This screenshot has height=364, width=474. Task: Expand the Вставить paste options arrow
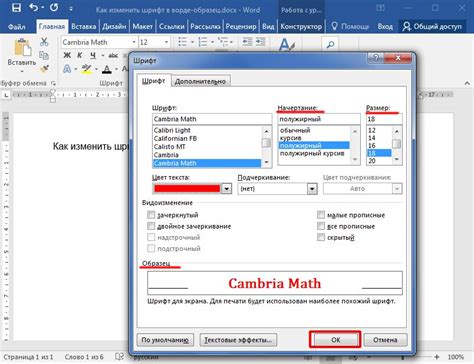[x=22, y=71]
